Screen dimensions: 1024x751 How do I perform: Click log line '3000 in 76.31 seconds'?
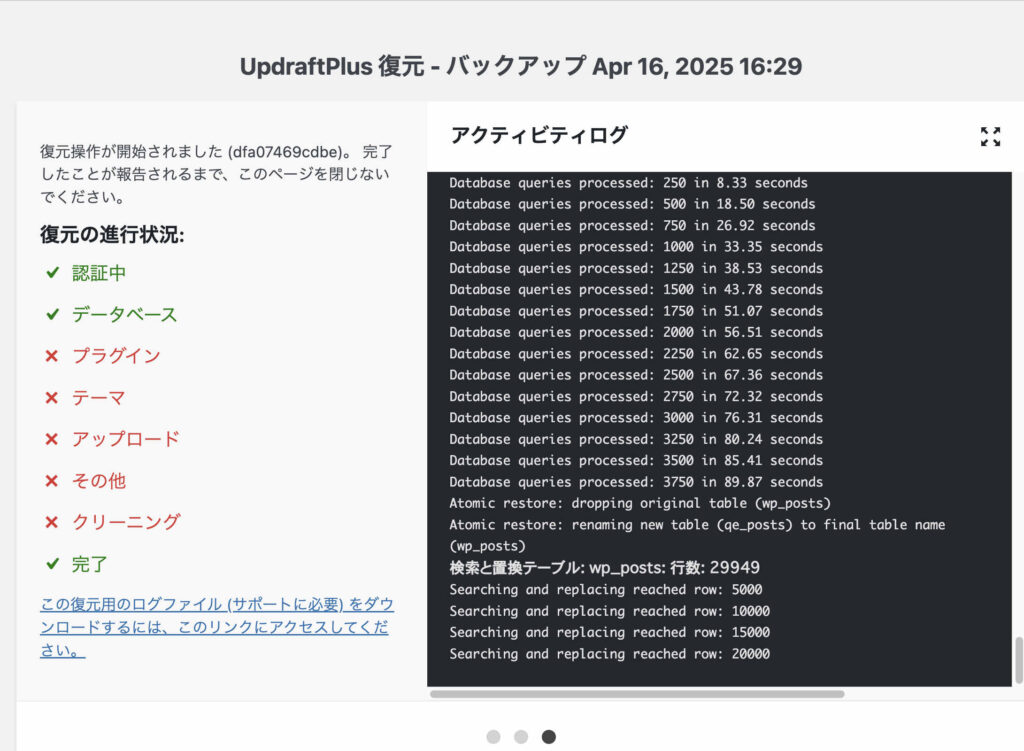click(x=636, y=417)
